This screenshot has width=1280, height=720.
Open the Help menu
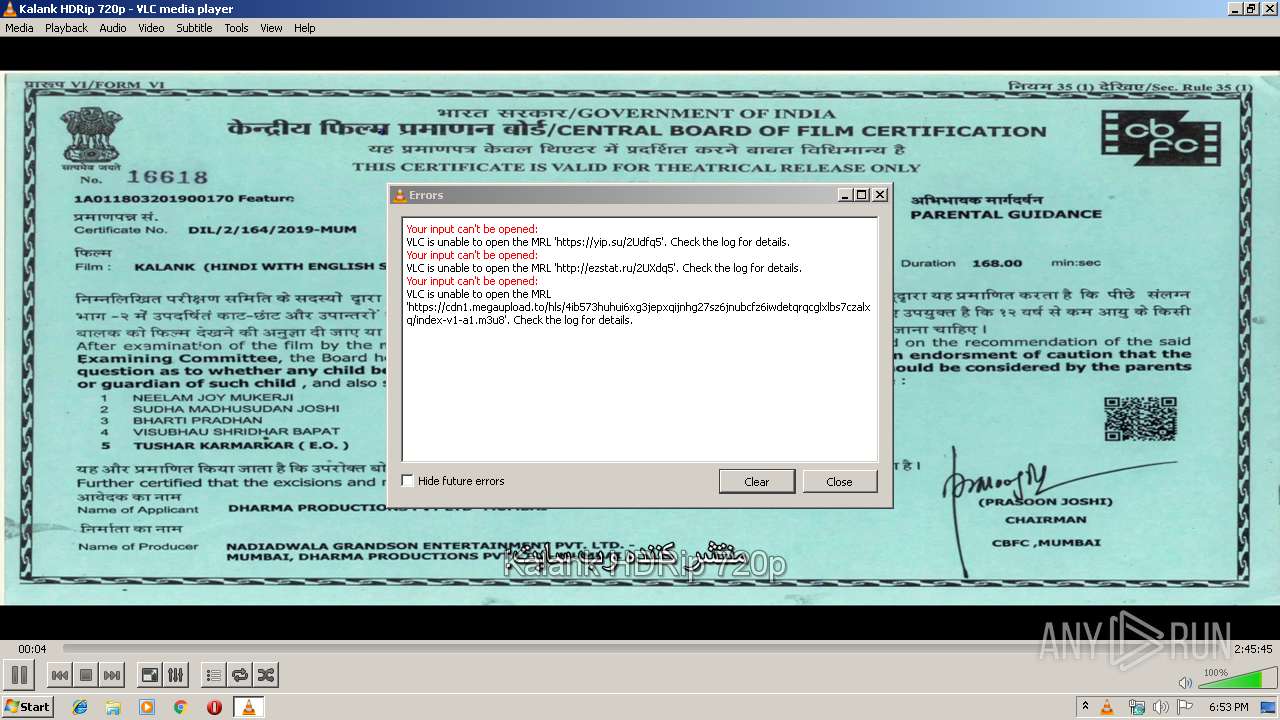tap(305, 28)
